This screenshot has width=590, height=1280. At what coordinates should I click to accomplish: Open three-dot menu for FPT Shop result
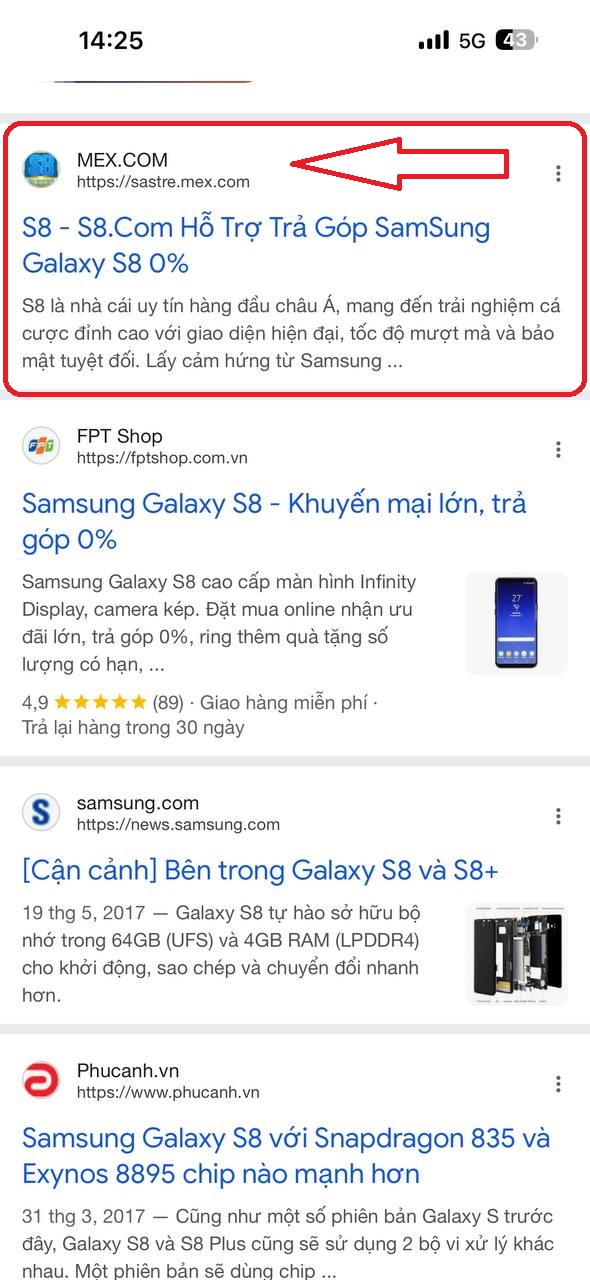click(558, 449)
